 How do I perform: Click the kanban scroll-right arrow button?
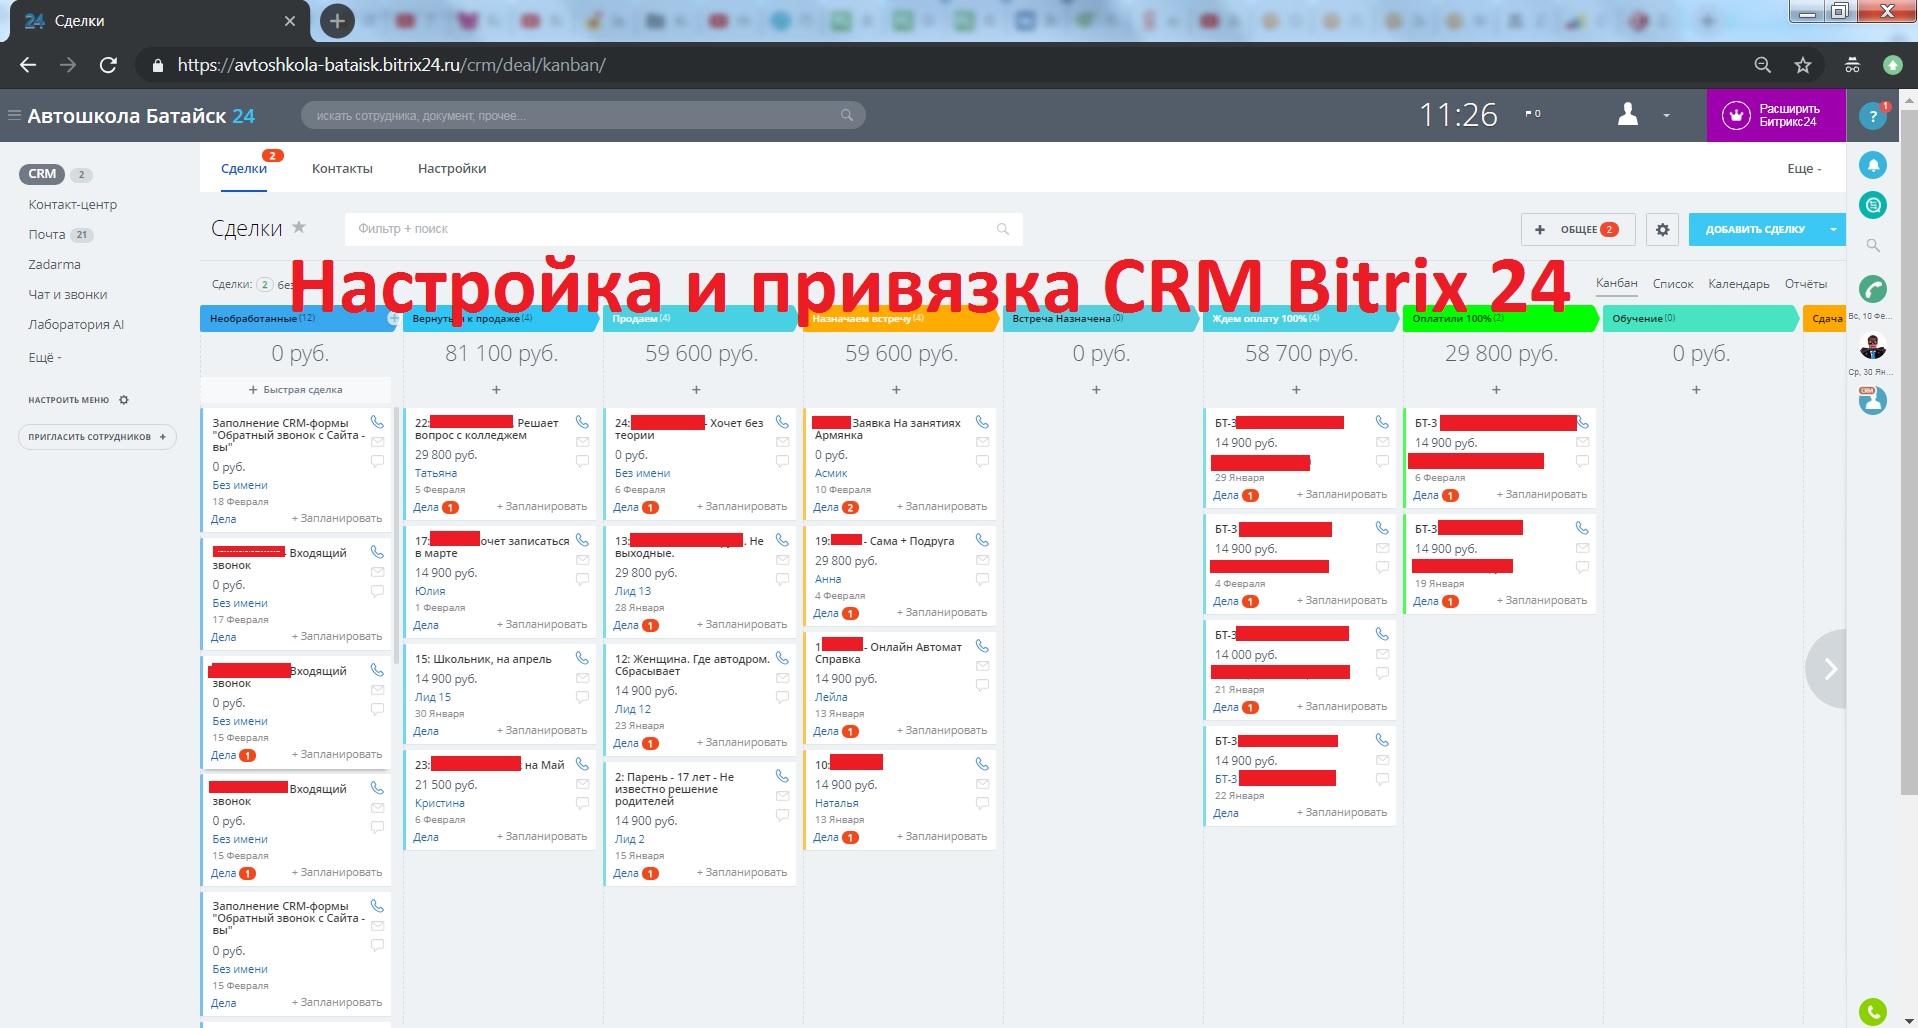click(x=1829, y=669)
